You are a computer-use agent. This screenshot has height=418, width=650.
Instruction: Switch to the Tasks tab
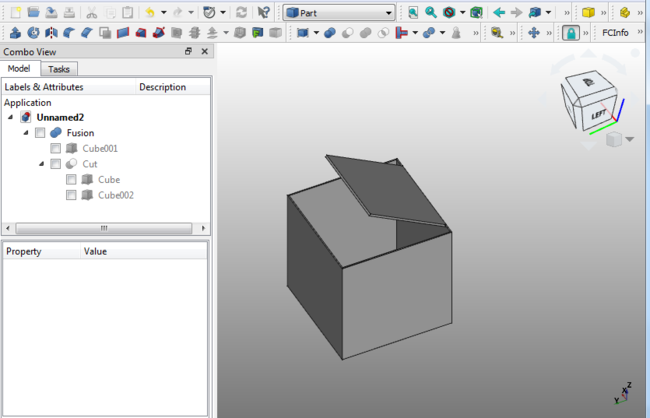(59, 69)
